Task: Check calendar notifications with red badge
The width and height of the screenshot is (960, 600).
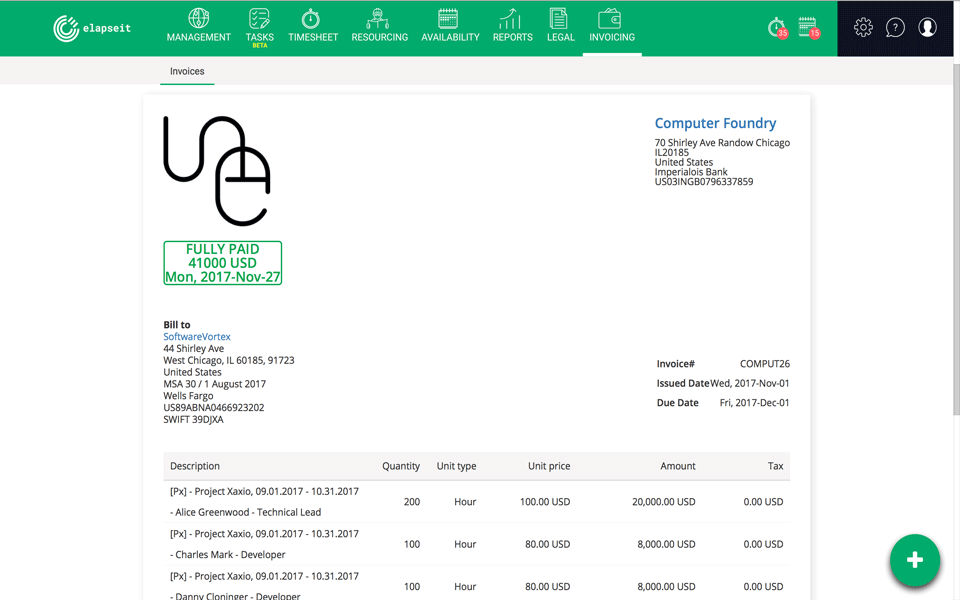Action: [809, 28]
